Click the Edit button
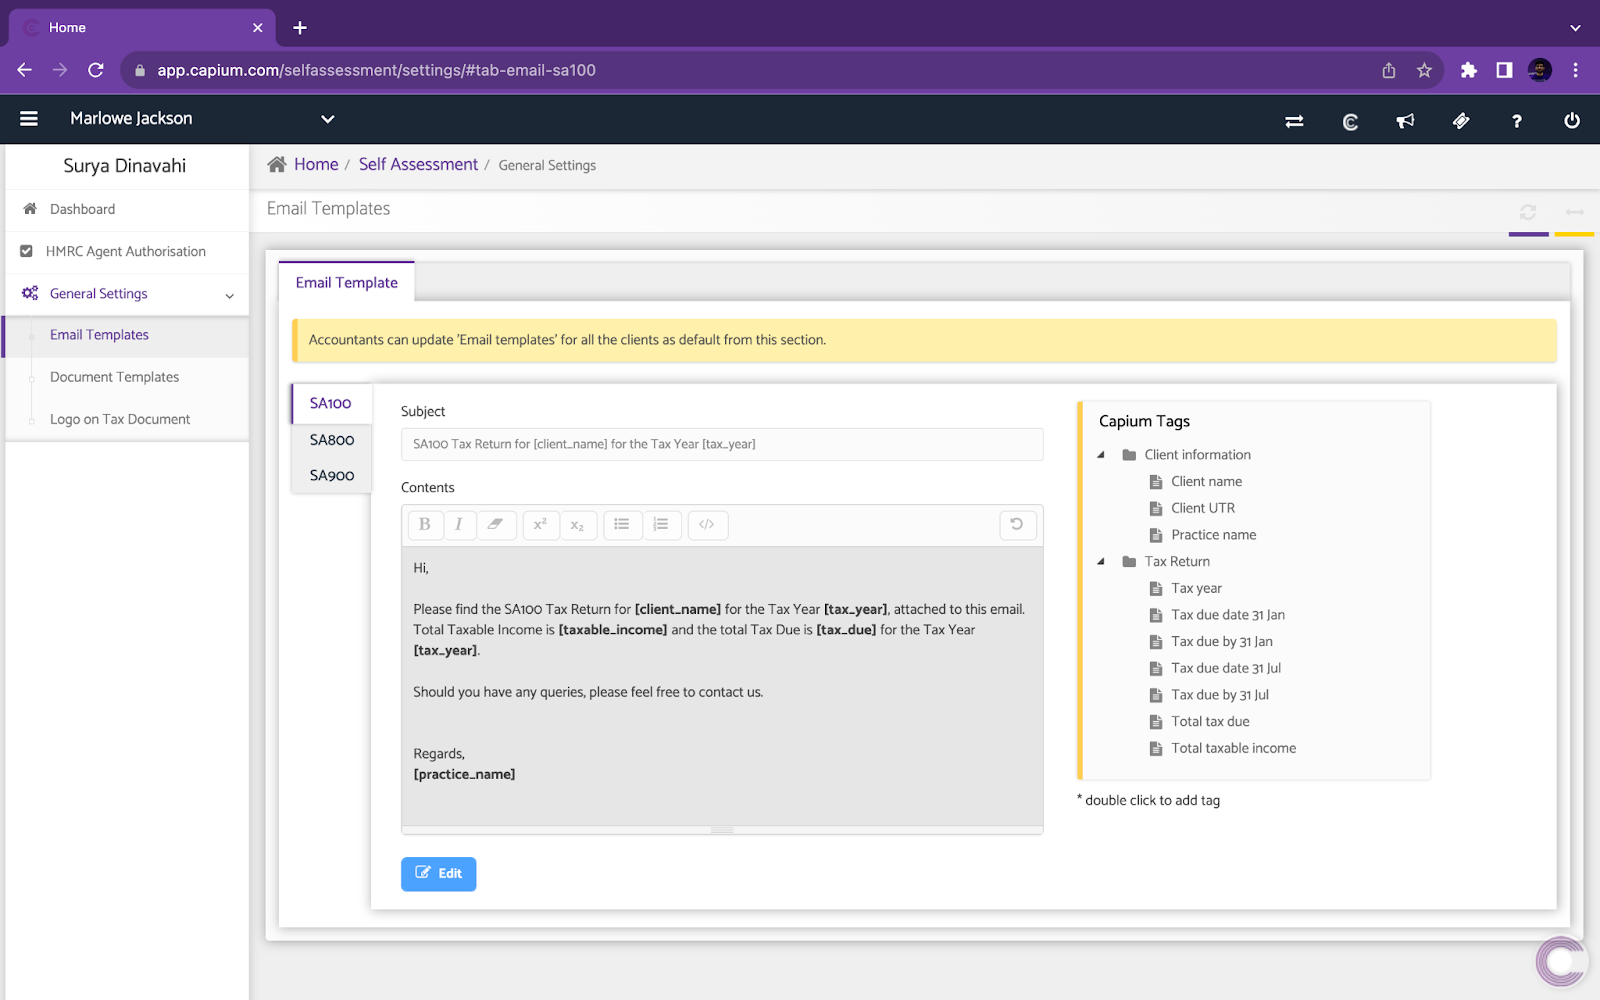The image size is (1600, 1000). coord(438,874)
